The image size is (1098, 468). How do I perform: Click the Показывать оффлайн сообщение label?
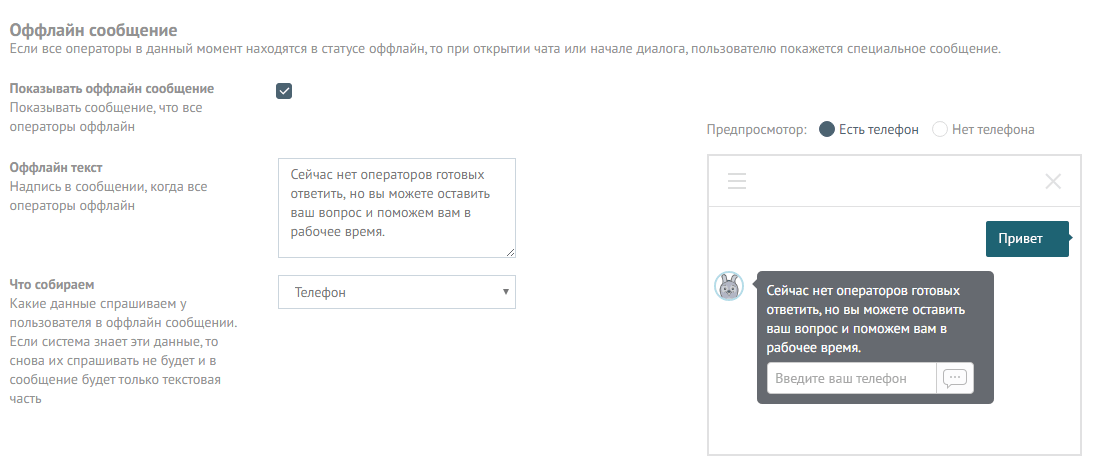(112, 89)
